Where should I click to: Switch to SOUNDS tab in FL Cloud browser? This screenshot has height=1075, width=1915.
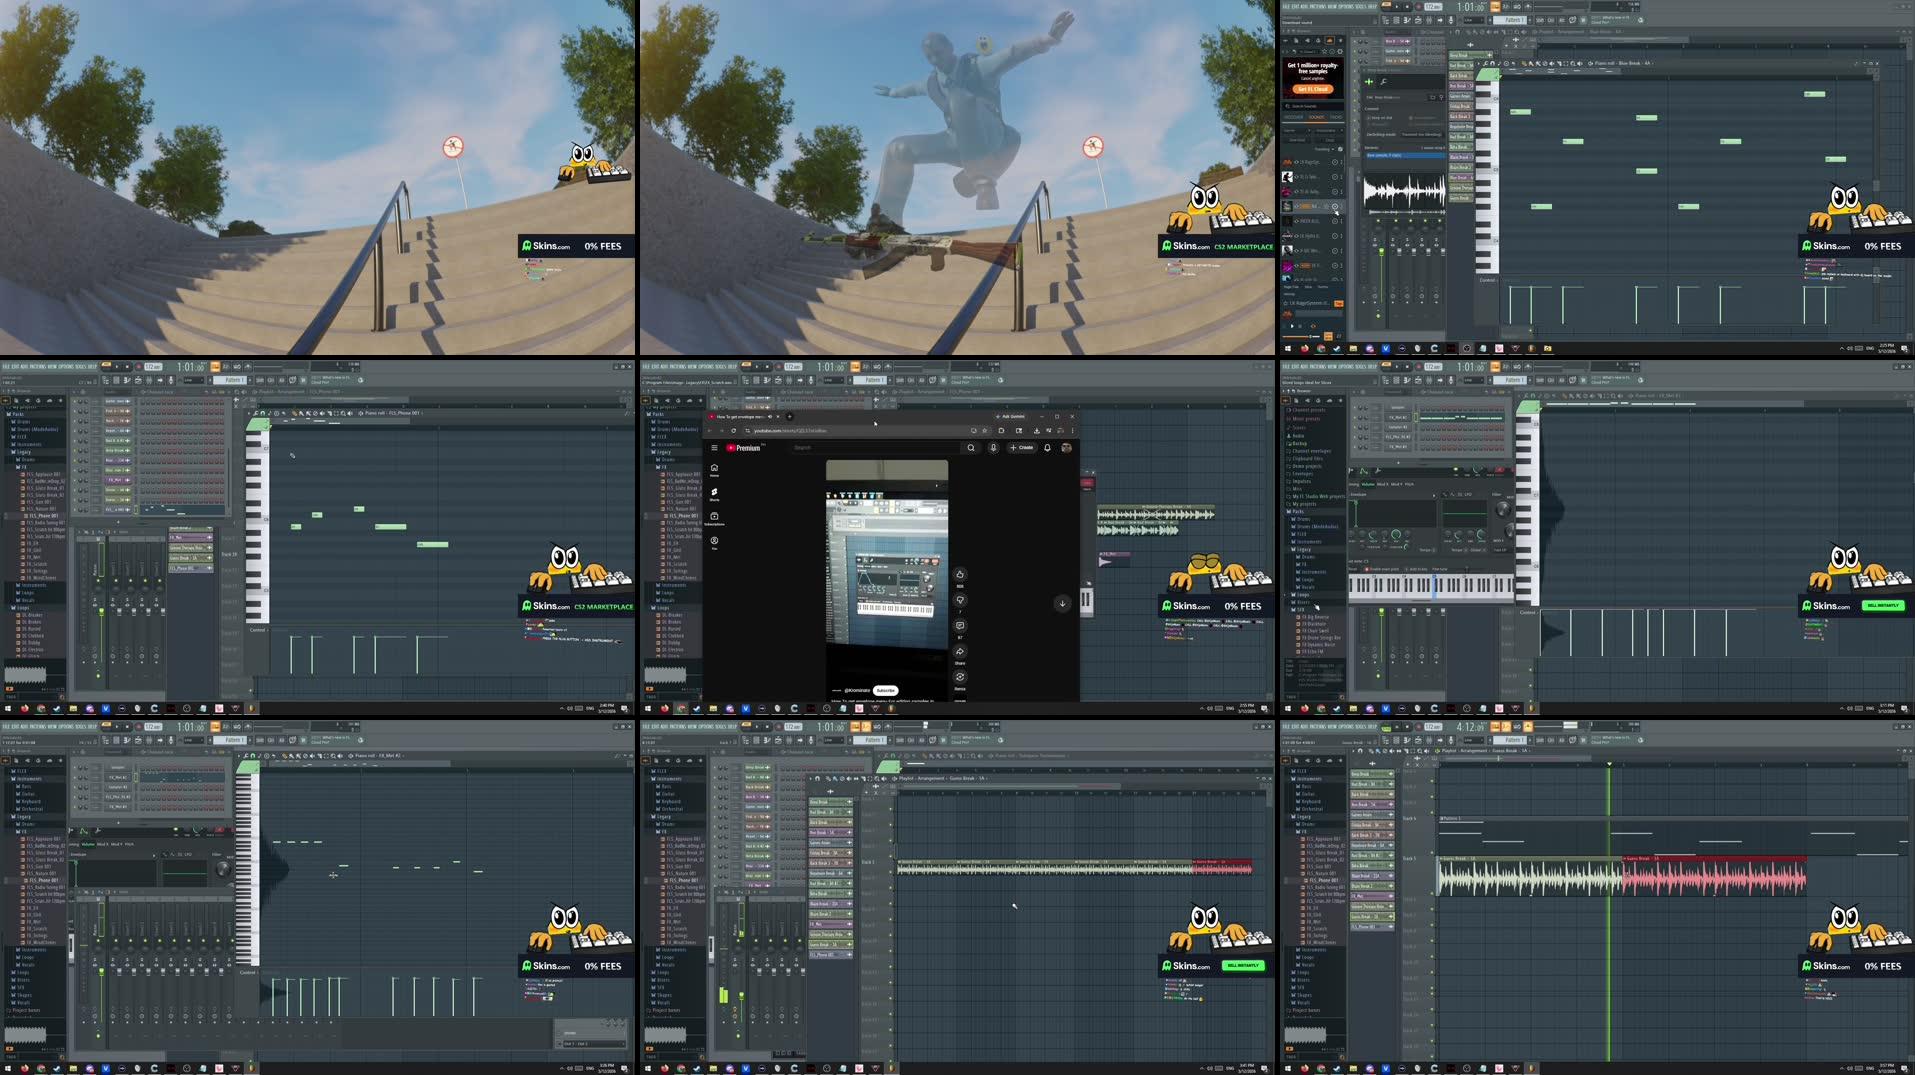[x=1316, y=117]
